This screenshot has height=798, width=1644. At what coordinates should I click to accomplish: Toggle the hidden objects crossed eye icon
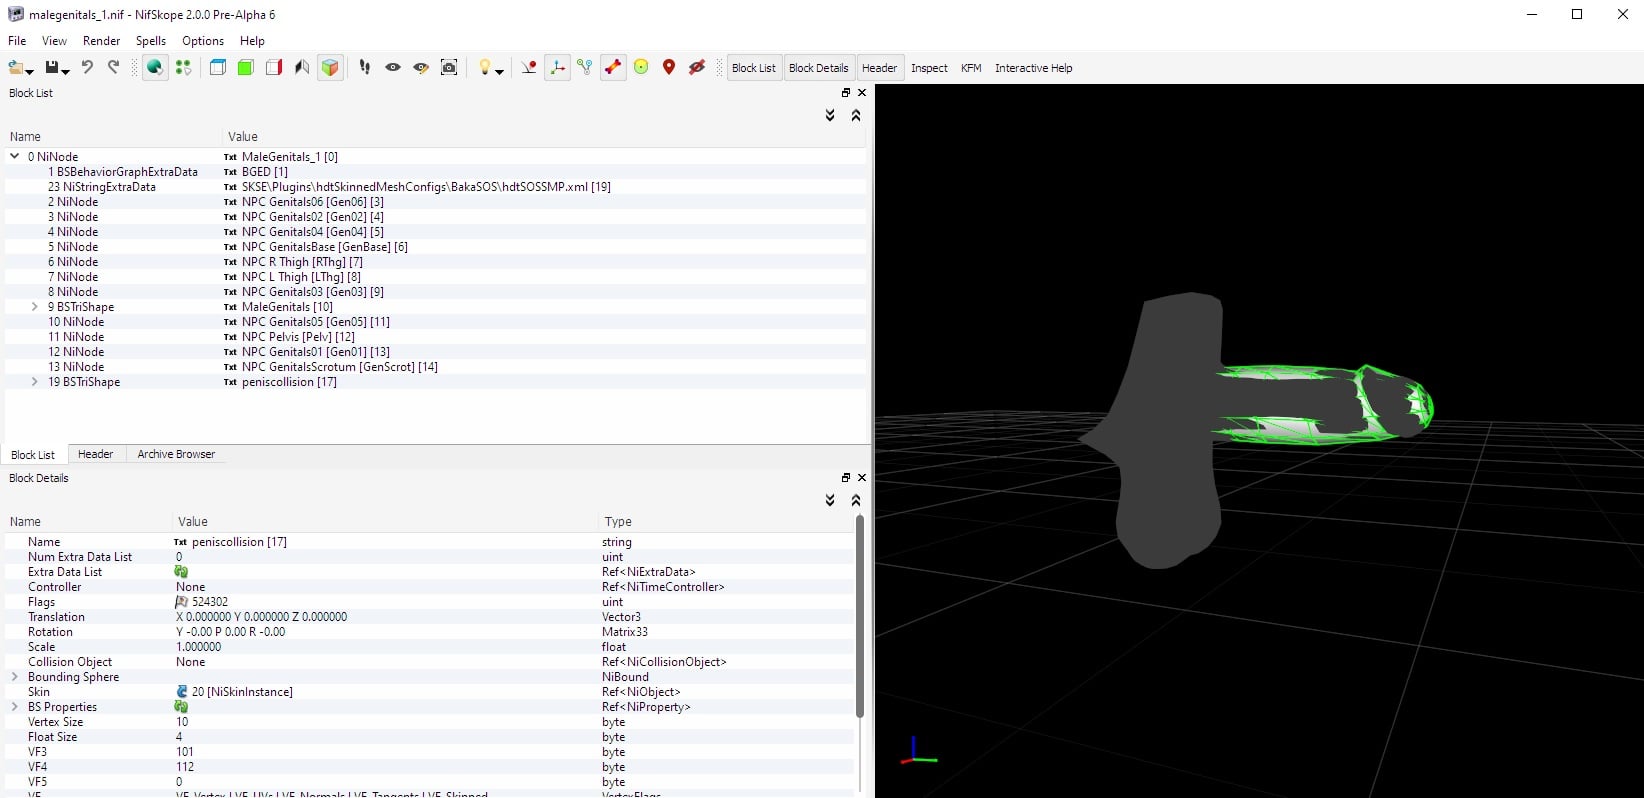point(697,67)
